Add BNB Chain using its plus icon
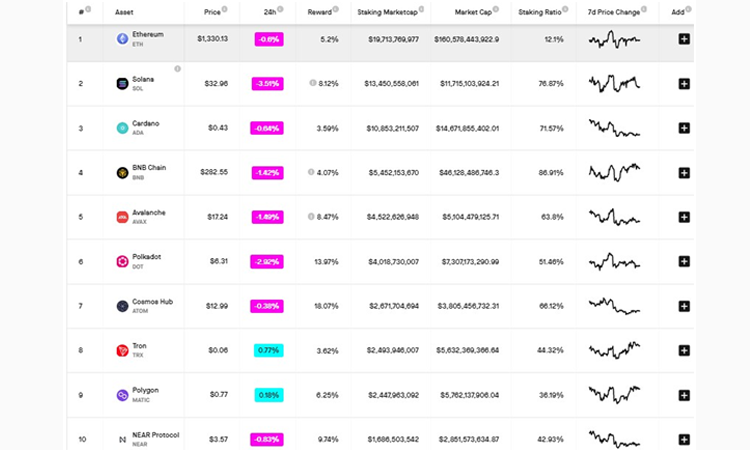 pyautogui.click(x=684, y=173)
